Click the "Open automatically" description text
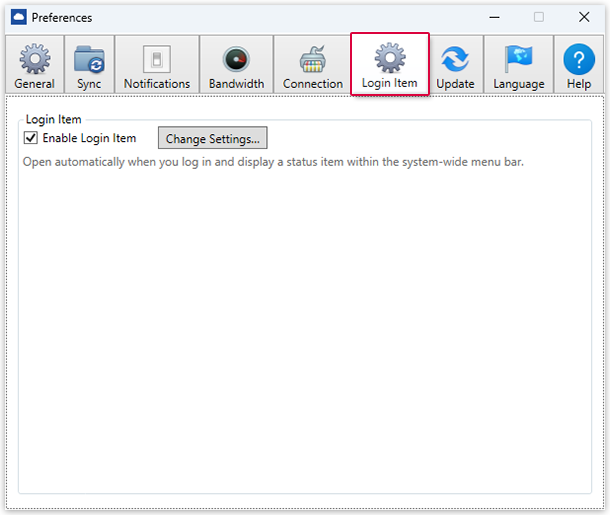Screen dimensions: 610x515 pyautogui.click(x=272, y=161)
